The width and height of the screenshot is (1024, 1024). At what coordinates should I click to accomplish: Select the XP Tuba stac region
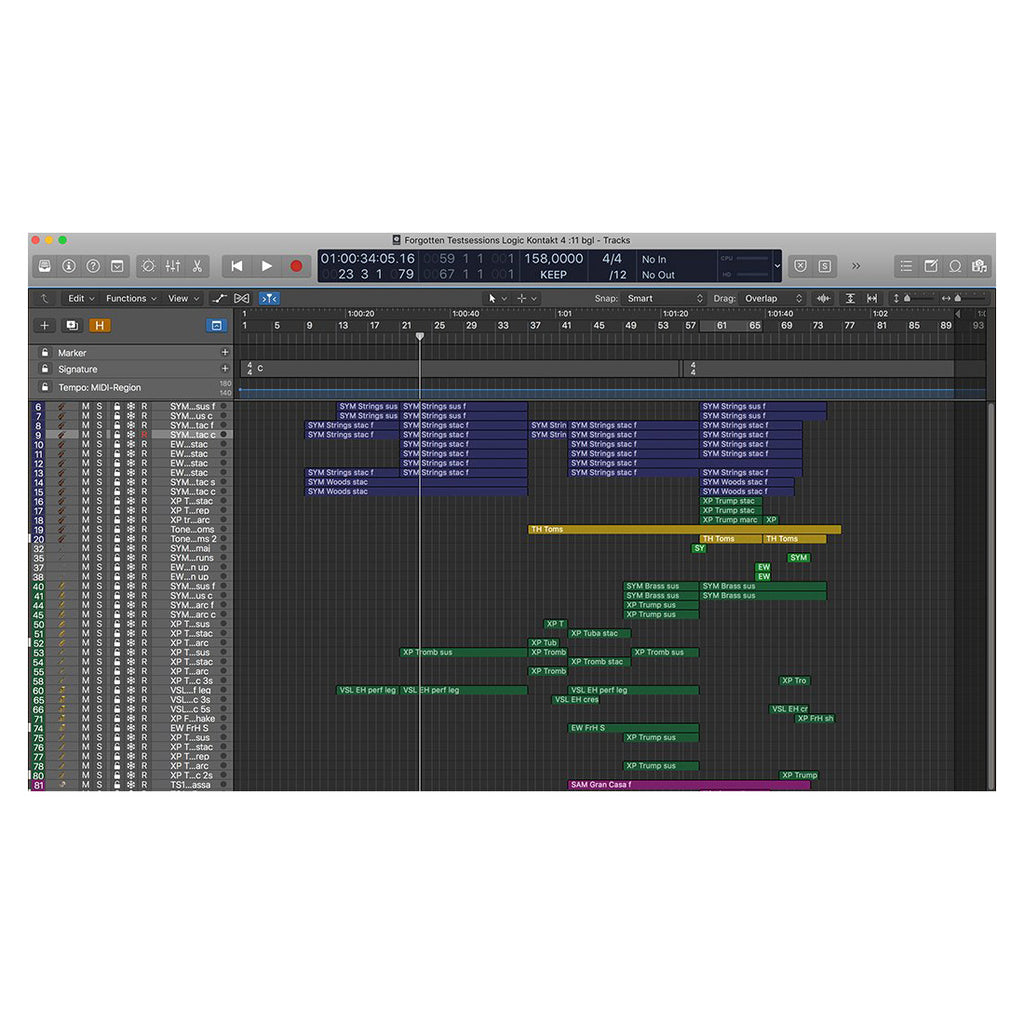[x=600, y=633]
